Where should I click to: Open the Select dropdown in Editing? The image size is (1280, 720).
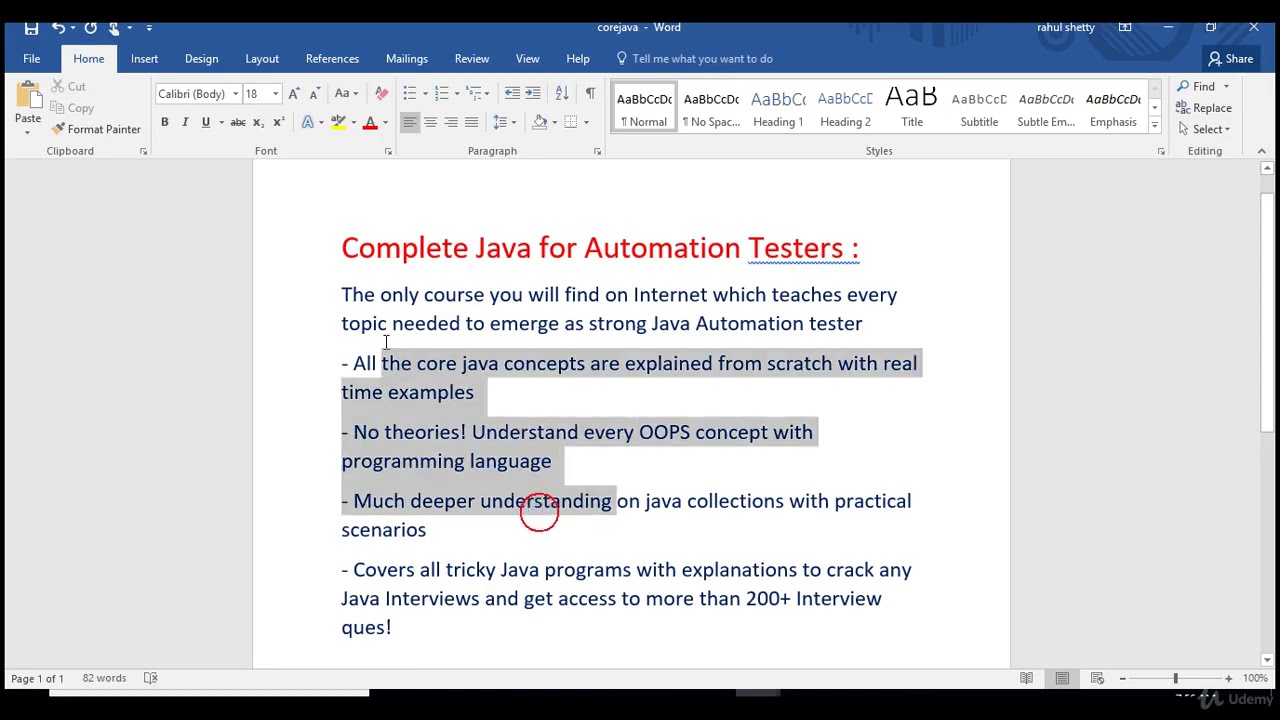(1204, 129)
